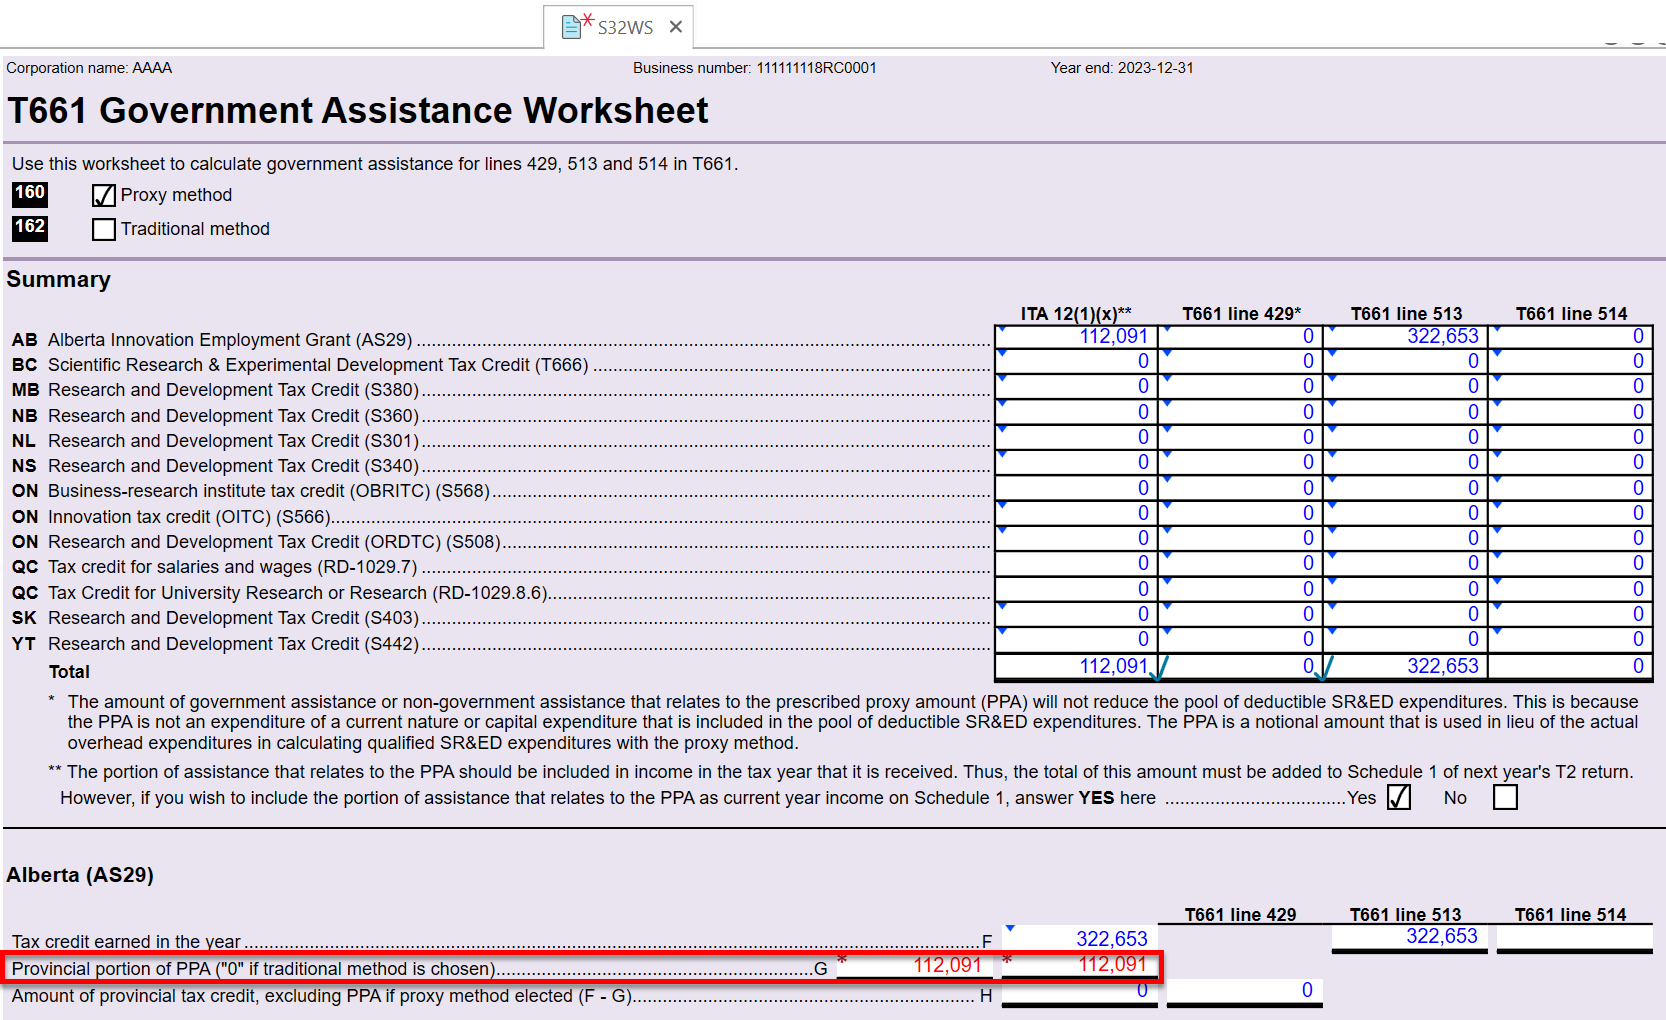The height and width of the screenshot is (1020, 1666).
Task: Click the checkmark beside Total line 429
Action: 1325,668
